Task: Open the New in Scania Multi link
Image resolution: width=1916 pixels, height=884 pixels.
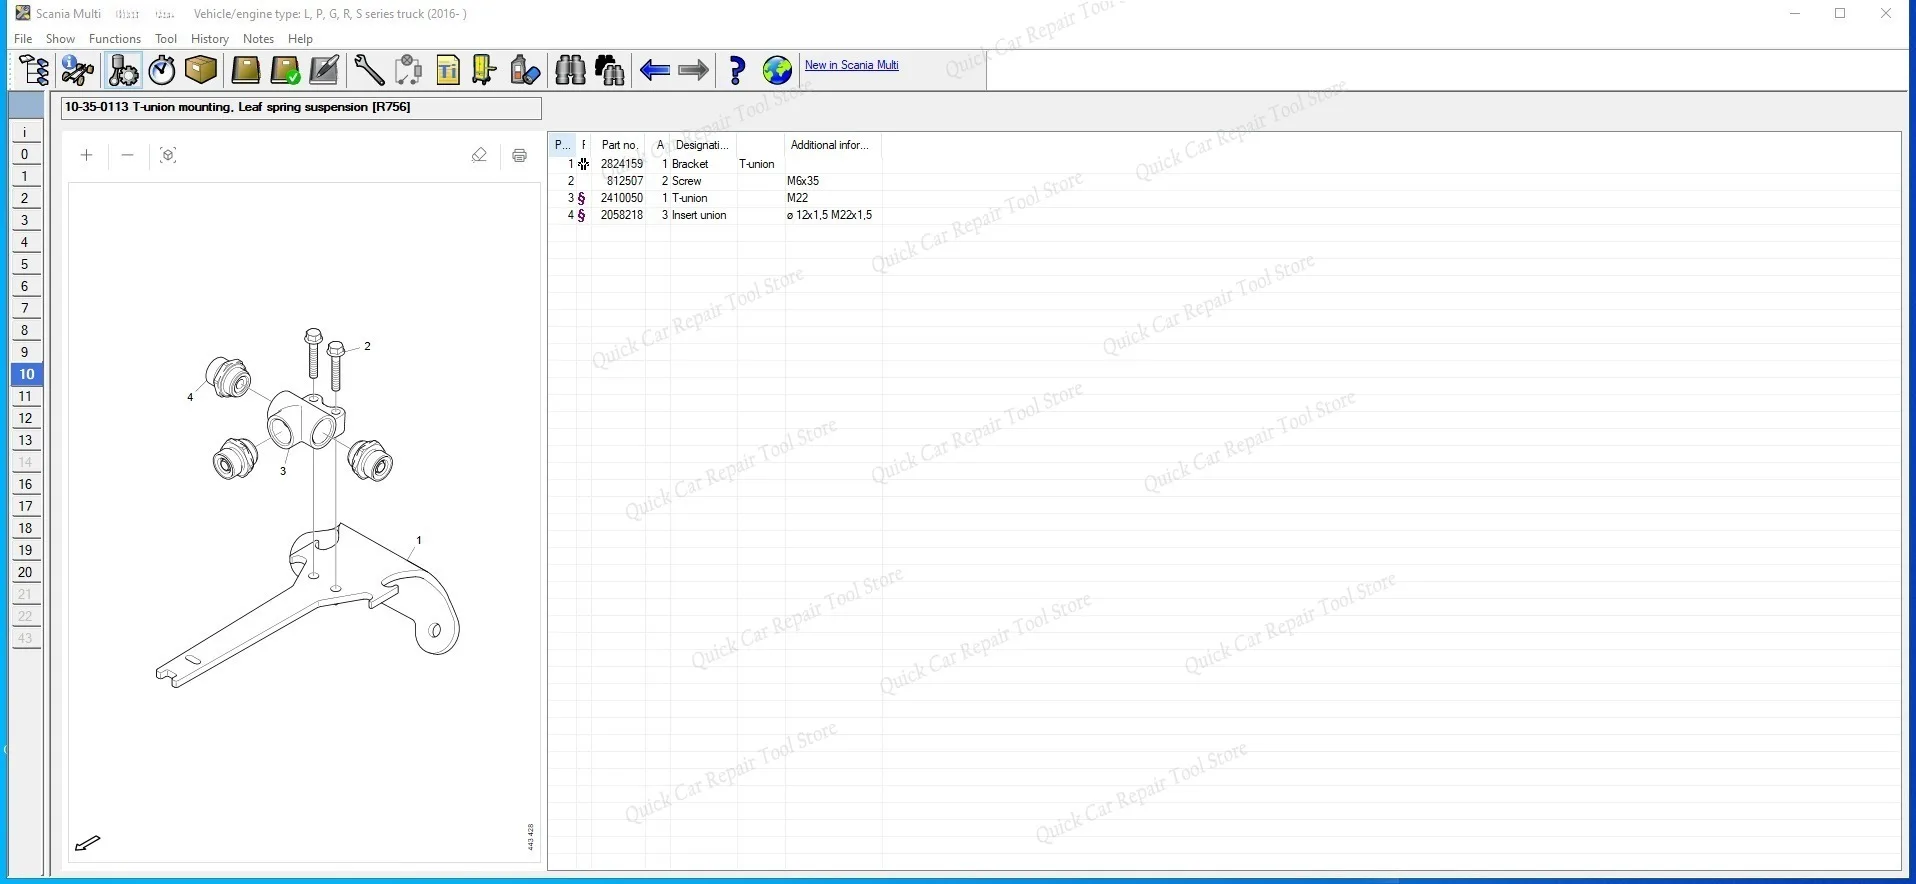Action: click(x=852, y=65)
